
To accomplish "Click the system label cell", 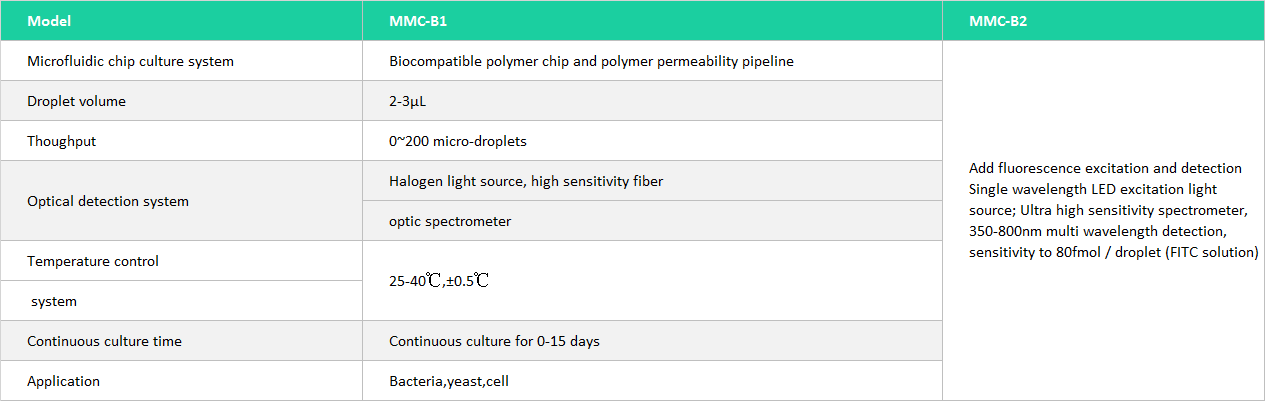I will point(54,301).
